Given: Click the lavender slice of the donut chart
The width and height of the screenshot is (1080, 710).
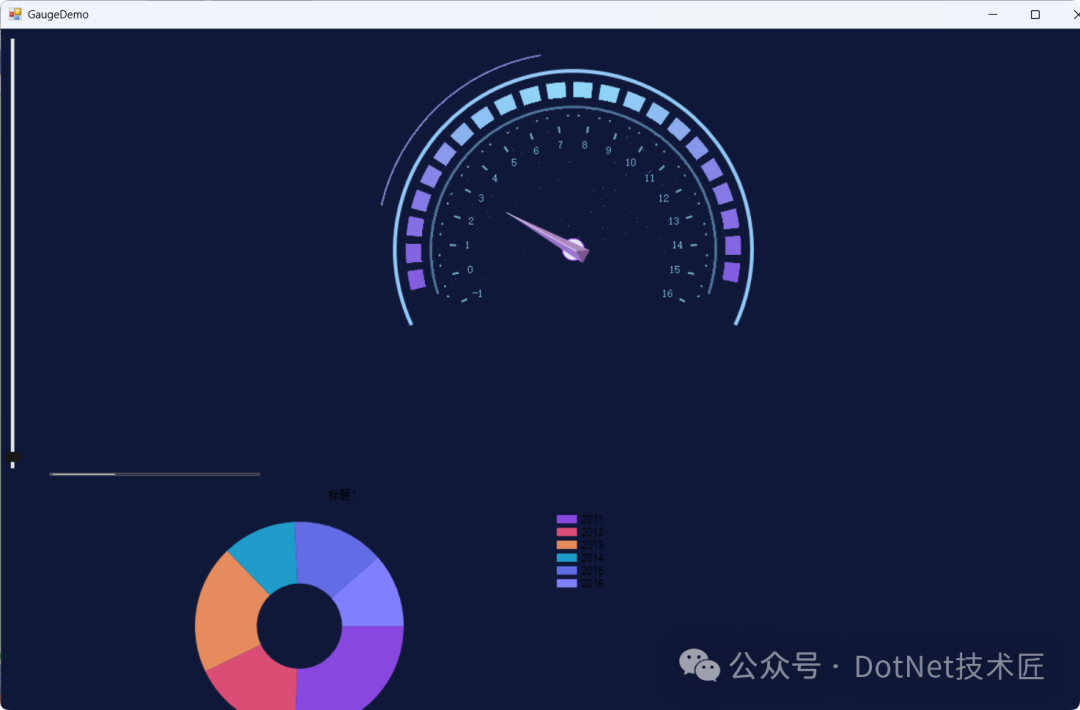Looking at the screenshot, I should [373, 598].
